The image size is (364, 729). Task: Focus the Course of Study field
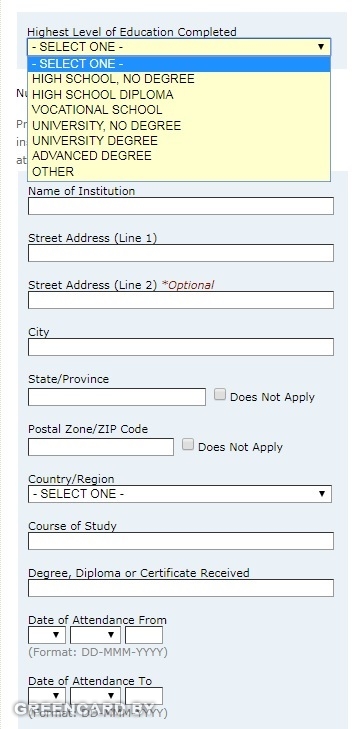click(x=181, y=541)
